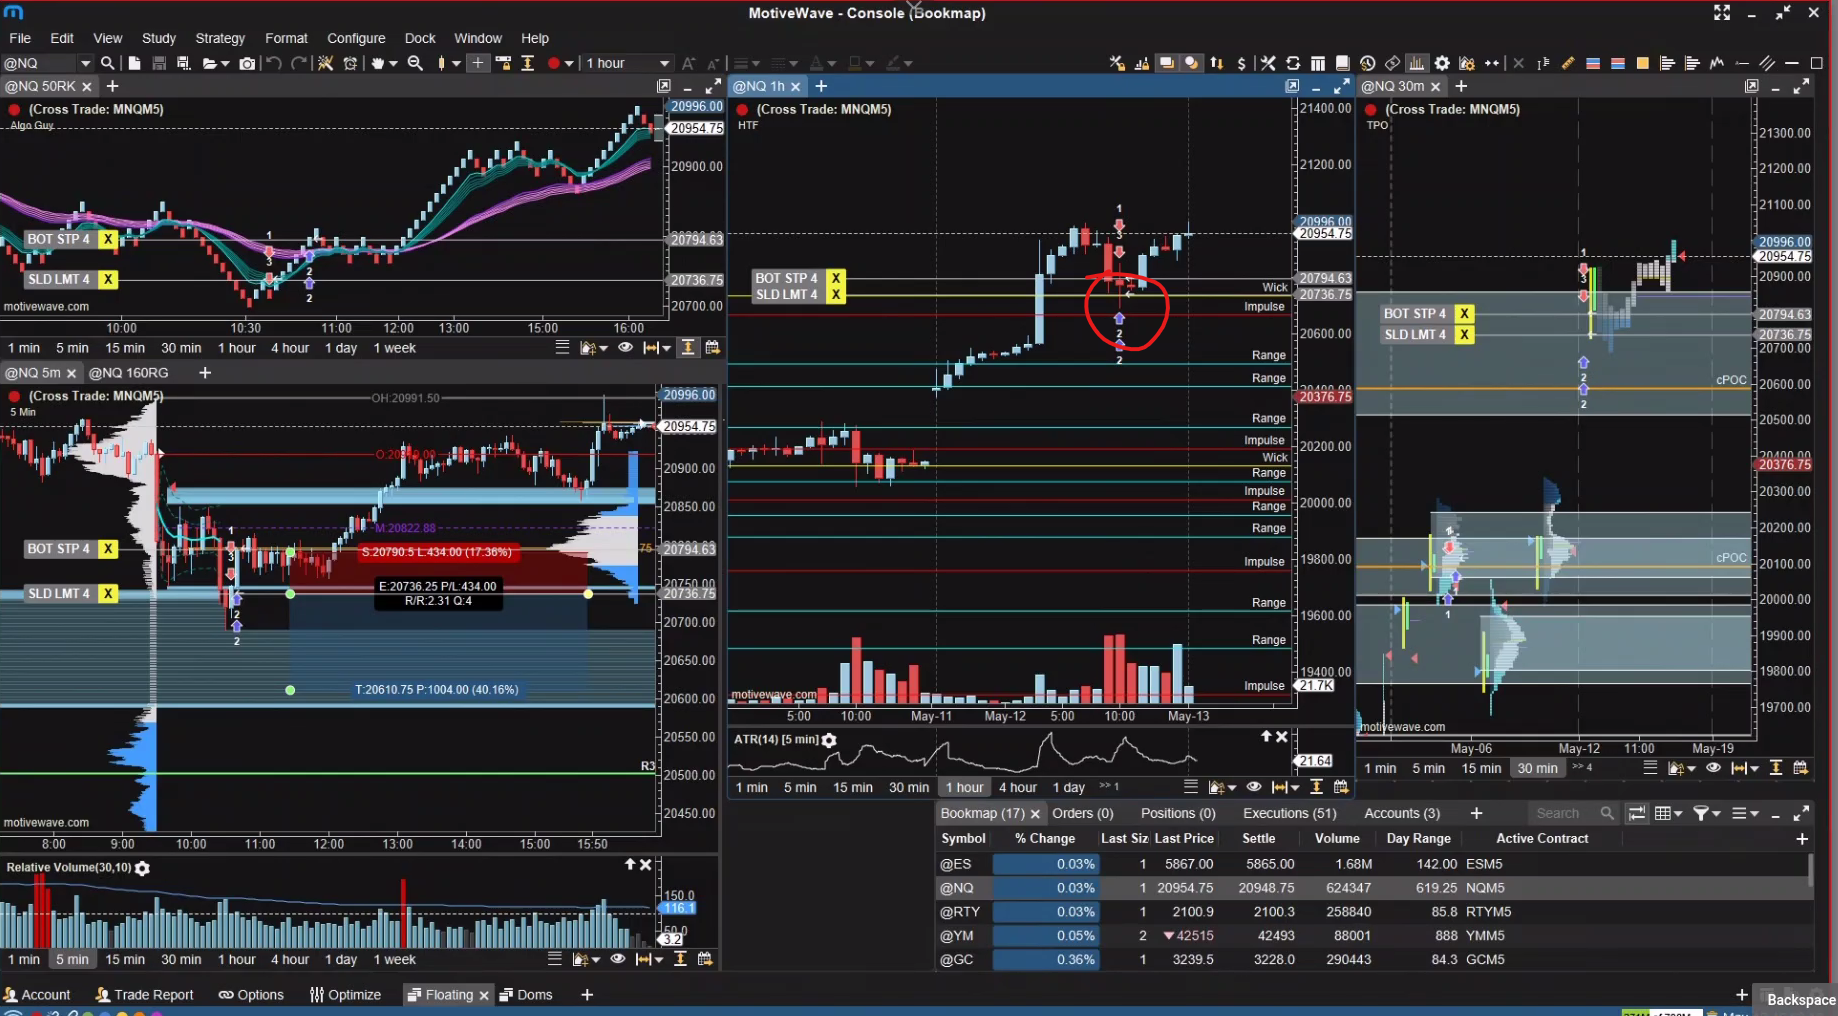Image resolution: width=1838 pixels, height=1016 pixels.
Task: Toggle the eye visibility icon under 50RK chart
Action: click(x=625, y=348)
